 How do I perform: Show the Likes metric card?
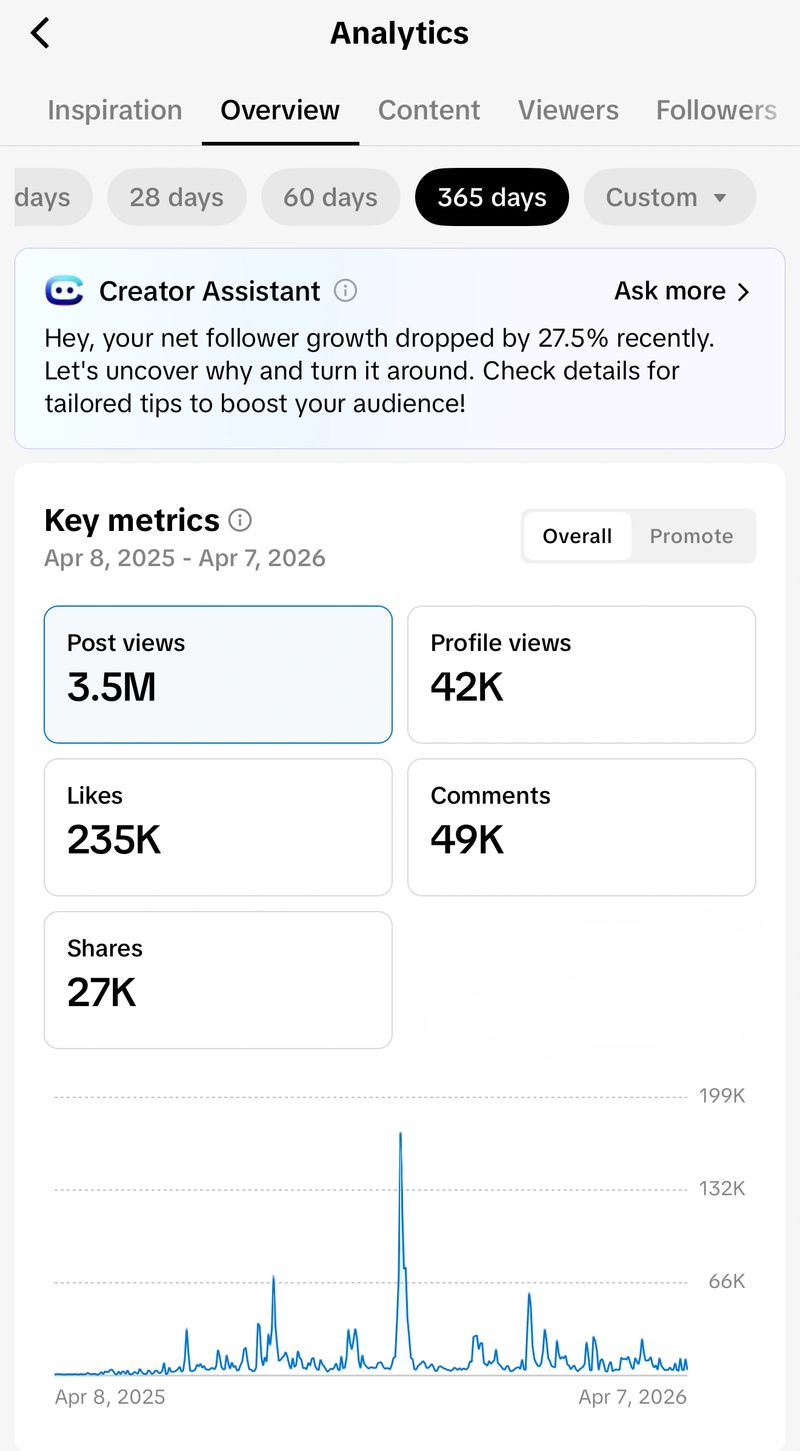[218, 827]
